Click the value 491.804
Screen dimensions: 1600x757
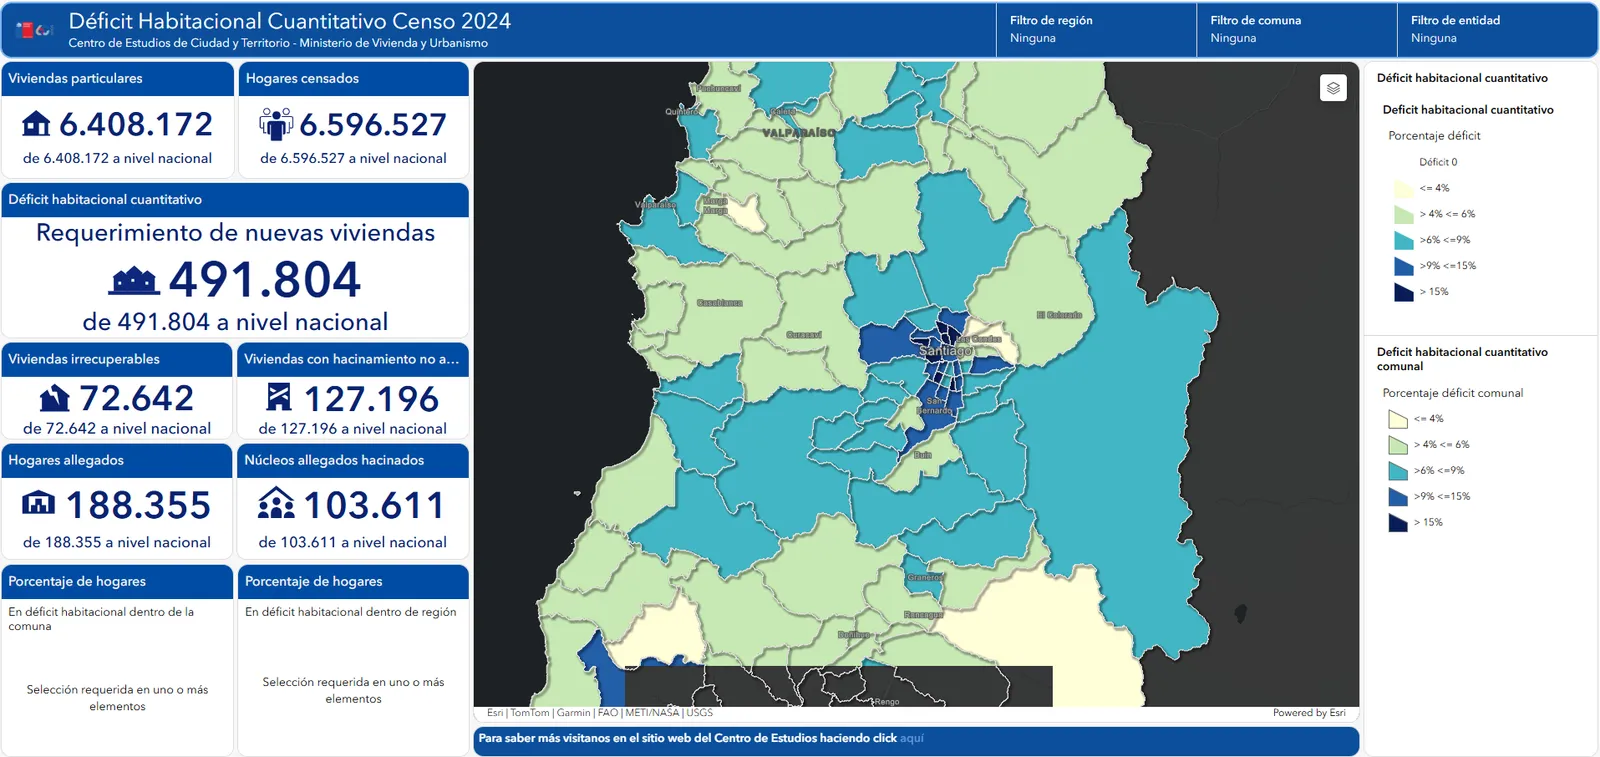tap(265, 280)
